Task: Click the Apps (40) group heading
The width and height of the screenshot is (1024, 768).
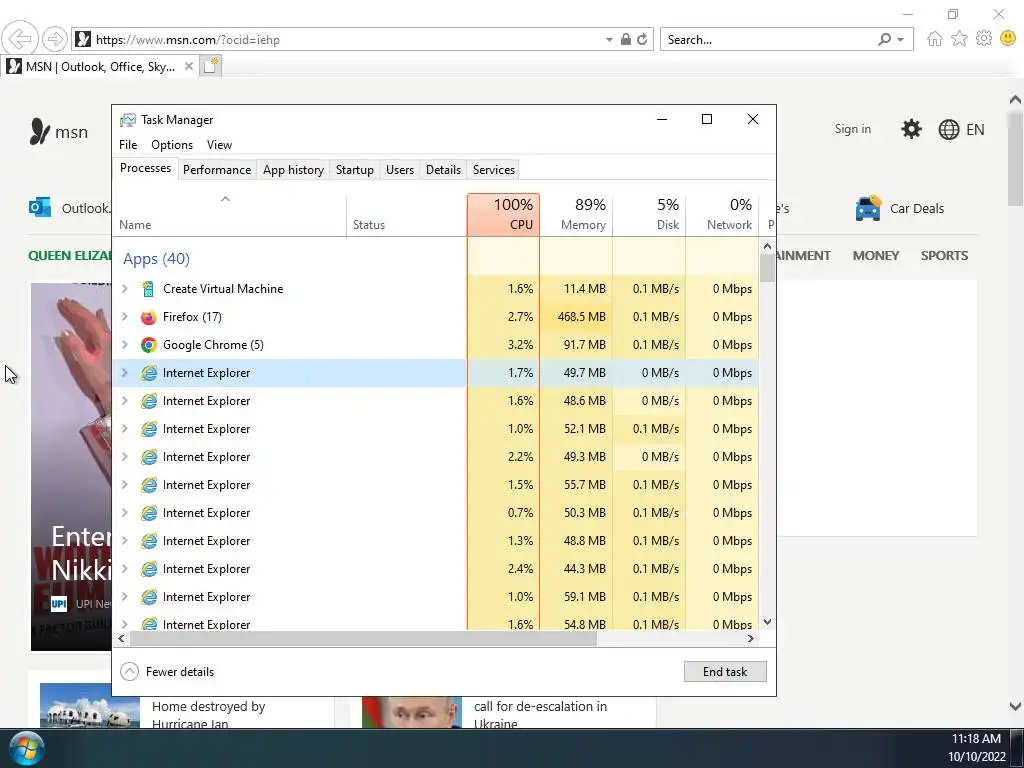Action: 156,259
